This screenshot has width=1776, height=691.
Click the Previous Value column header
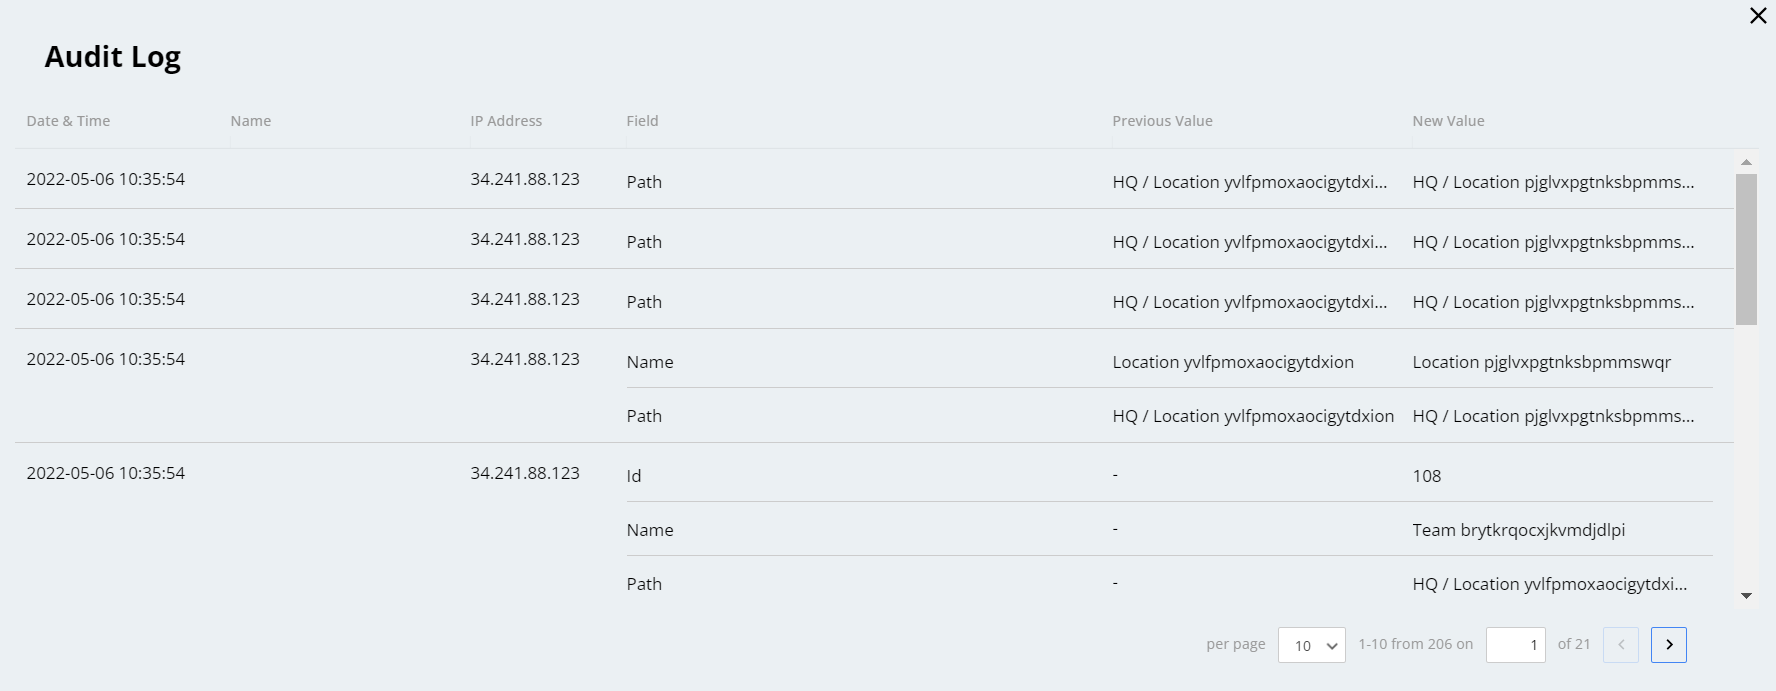point(1162,120)
